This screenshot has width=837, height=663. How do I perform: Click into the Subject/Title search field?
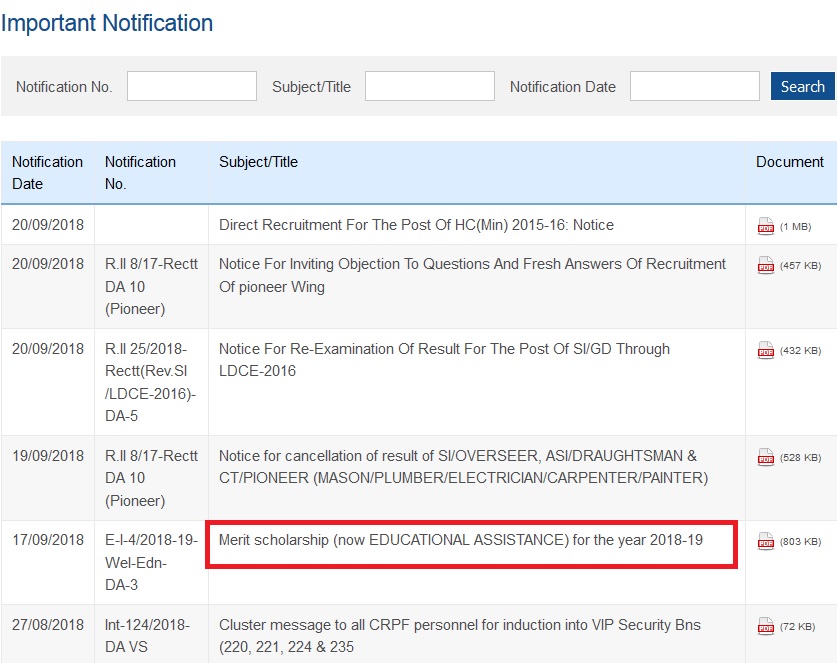coord(430,86)
